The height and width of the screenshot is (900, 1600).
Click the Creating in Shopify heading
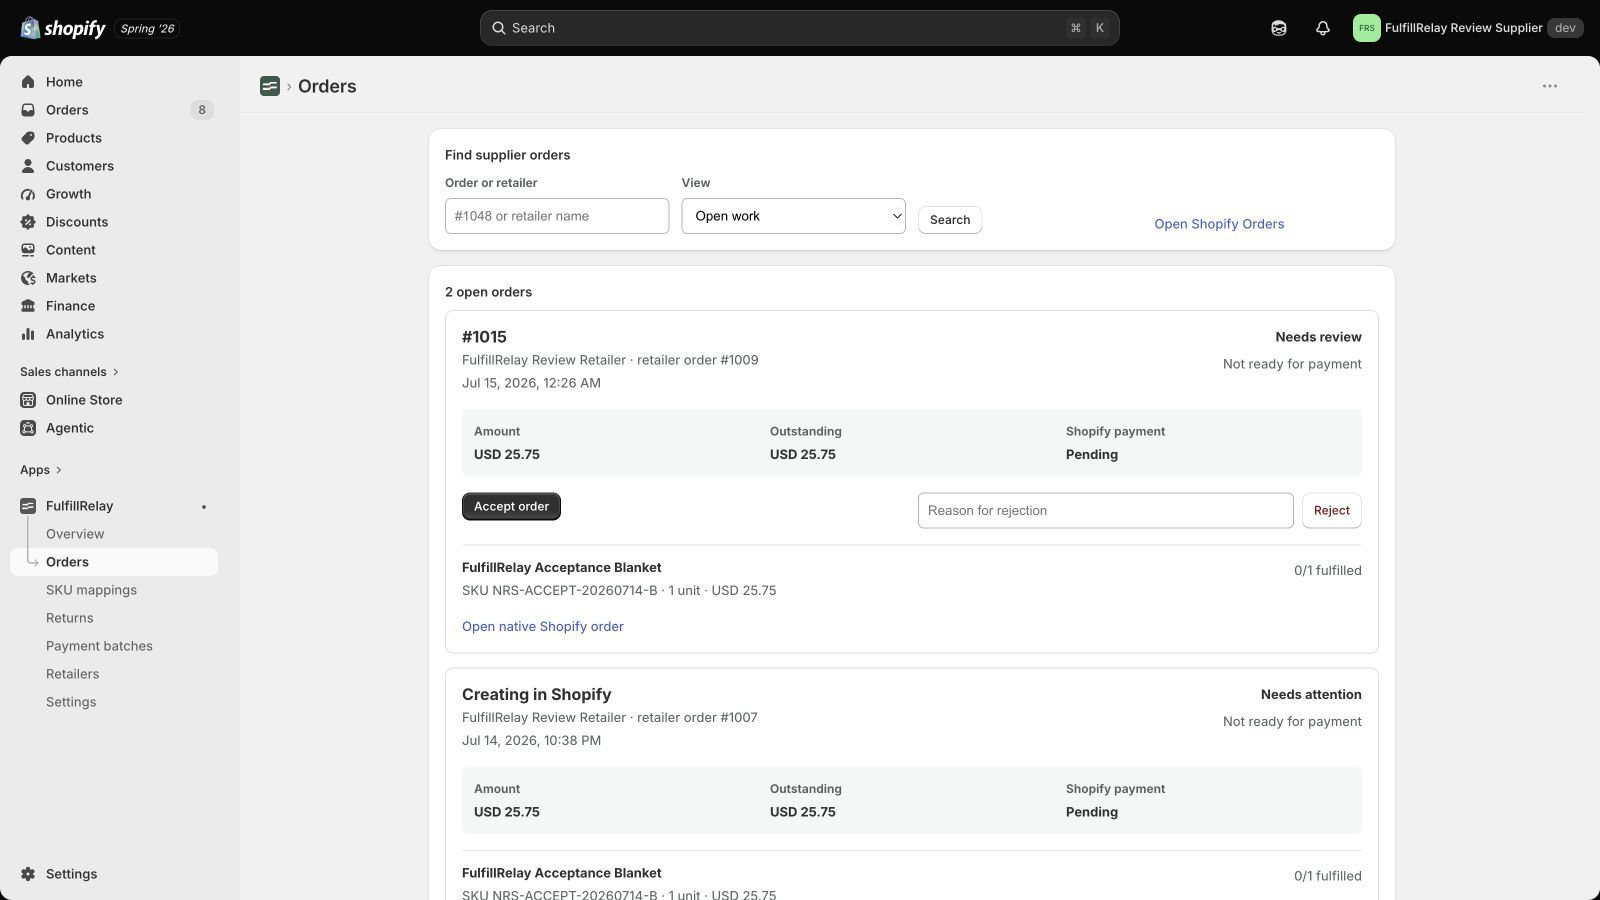(536, 694)
